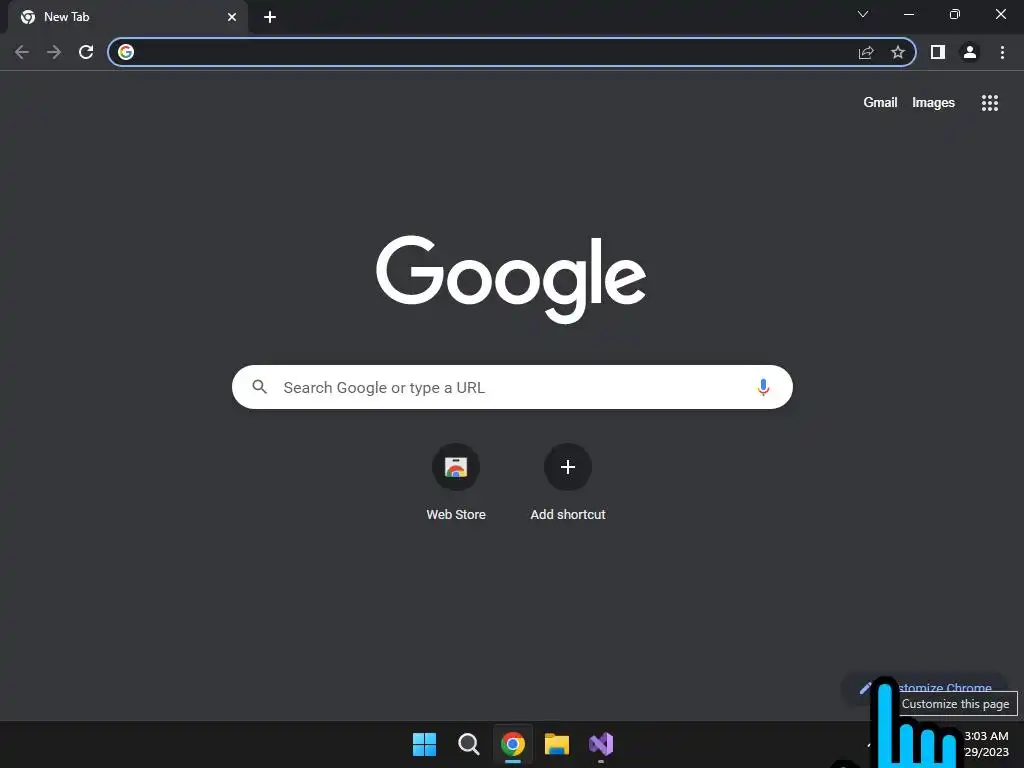Click the magnifier icon in the Google search box

click(259, 387)
